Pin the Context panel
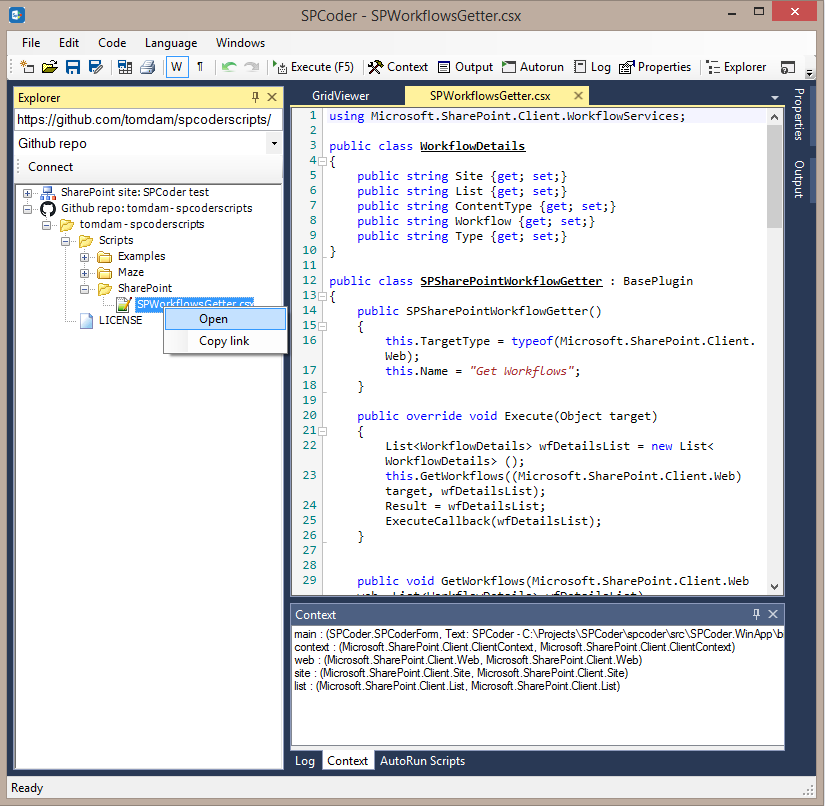 tap(756, 614)
